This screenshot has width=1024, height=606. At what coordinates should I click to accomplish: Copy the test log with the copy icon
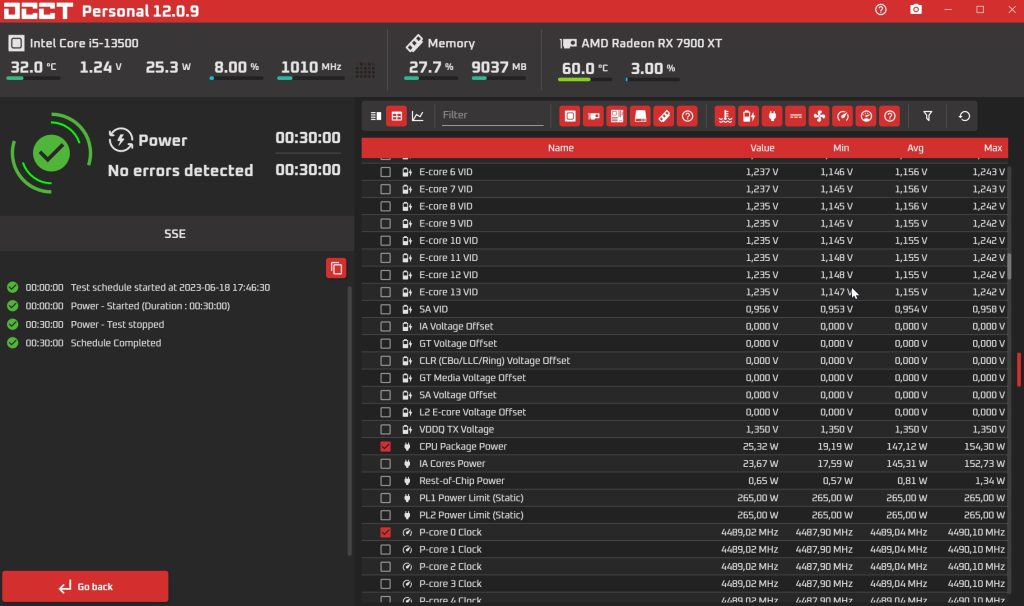pyautogui.click(x=336, y=268)
